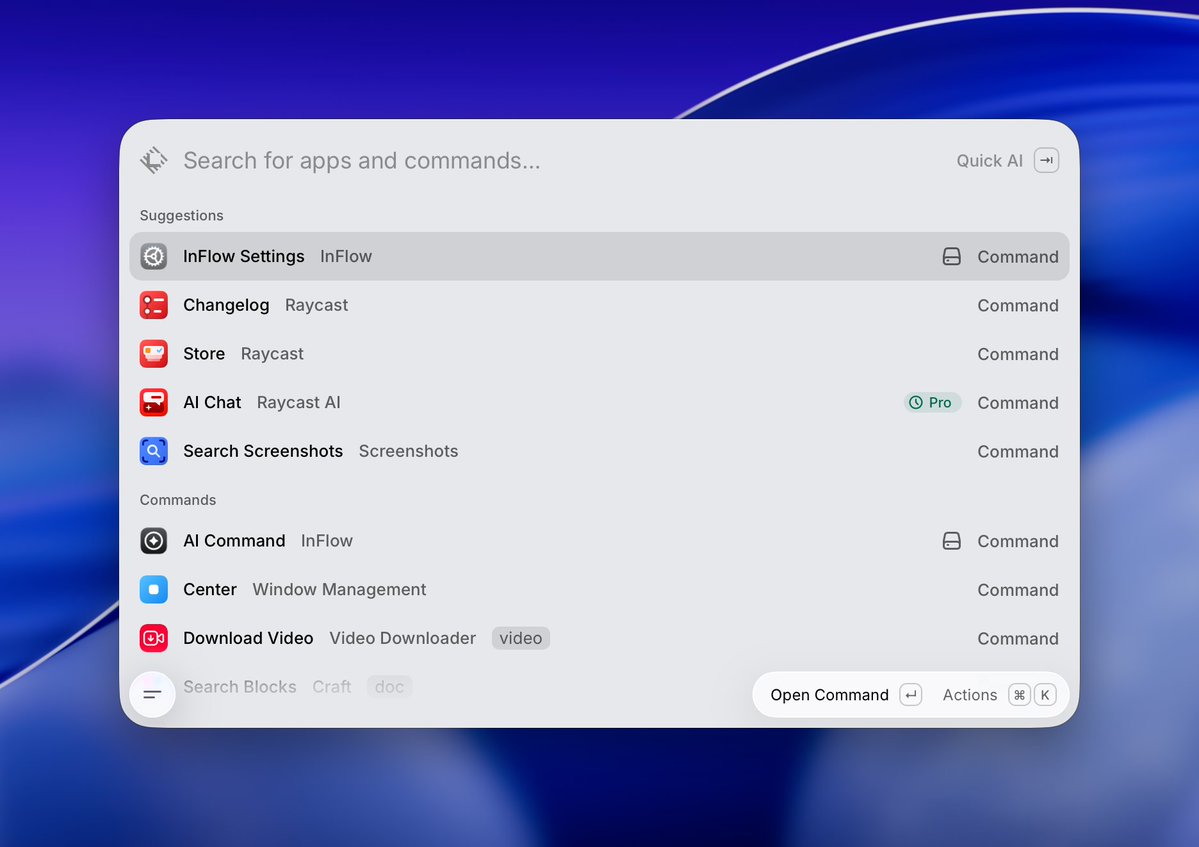This screenshot has height=847, width=1199.
Task: Open the round menu button at bottom left
Action: (x=153, y=694)
